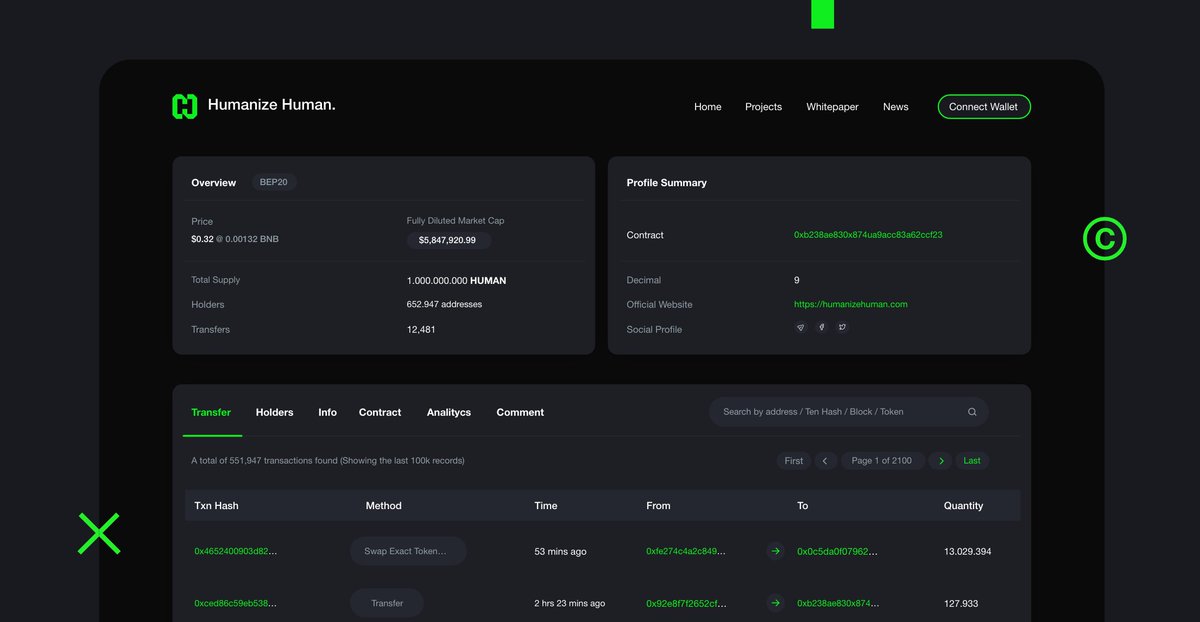Open From address 0x92e8f7f2652cf...
1200x622 pixels.
[x=686, y=603]
